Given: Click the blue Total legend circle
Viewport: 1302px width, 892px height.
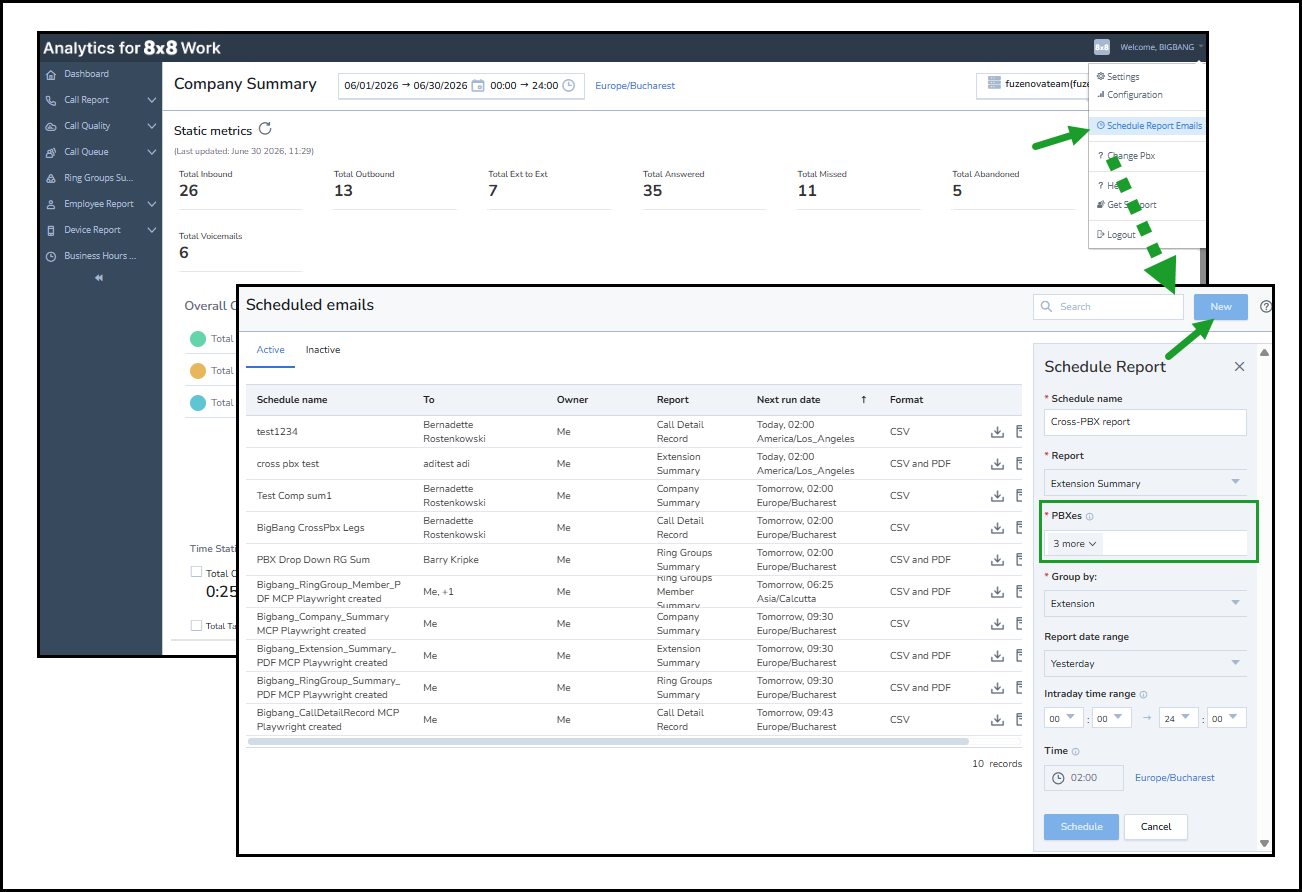Looking at the screenshot, I should pyautogui.click(x=197, y=403).
